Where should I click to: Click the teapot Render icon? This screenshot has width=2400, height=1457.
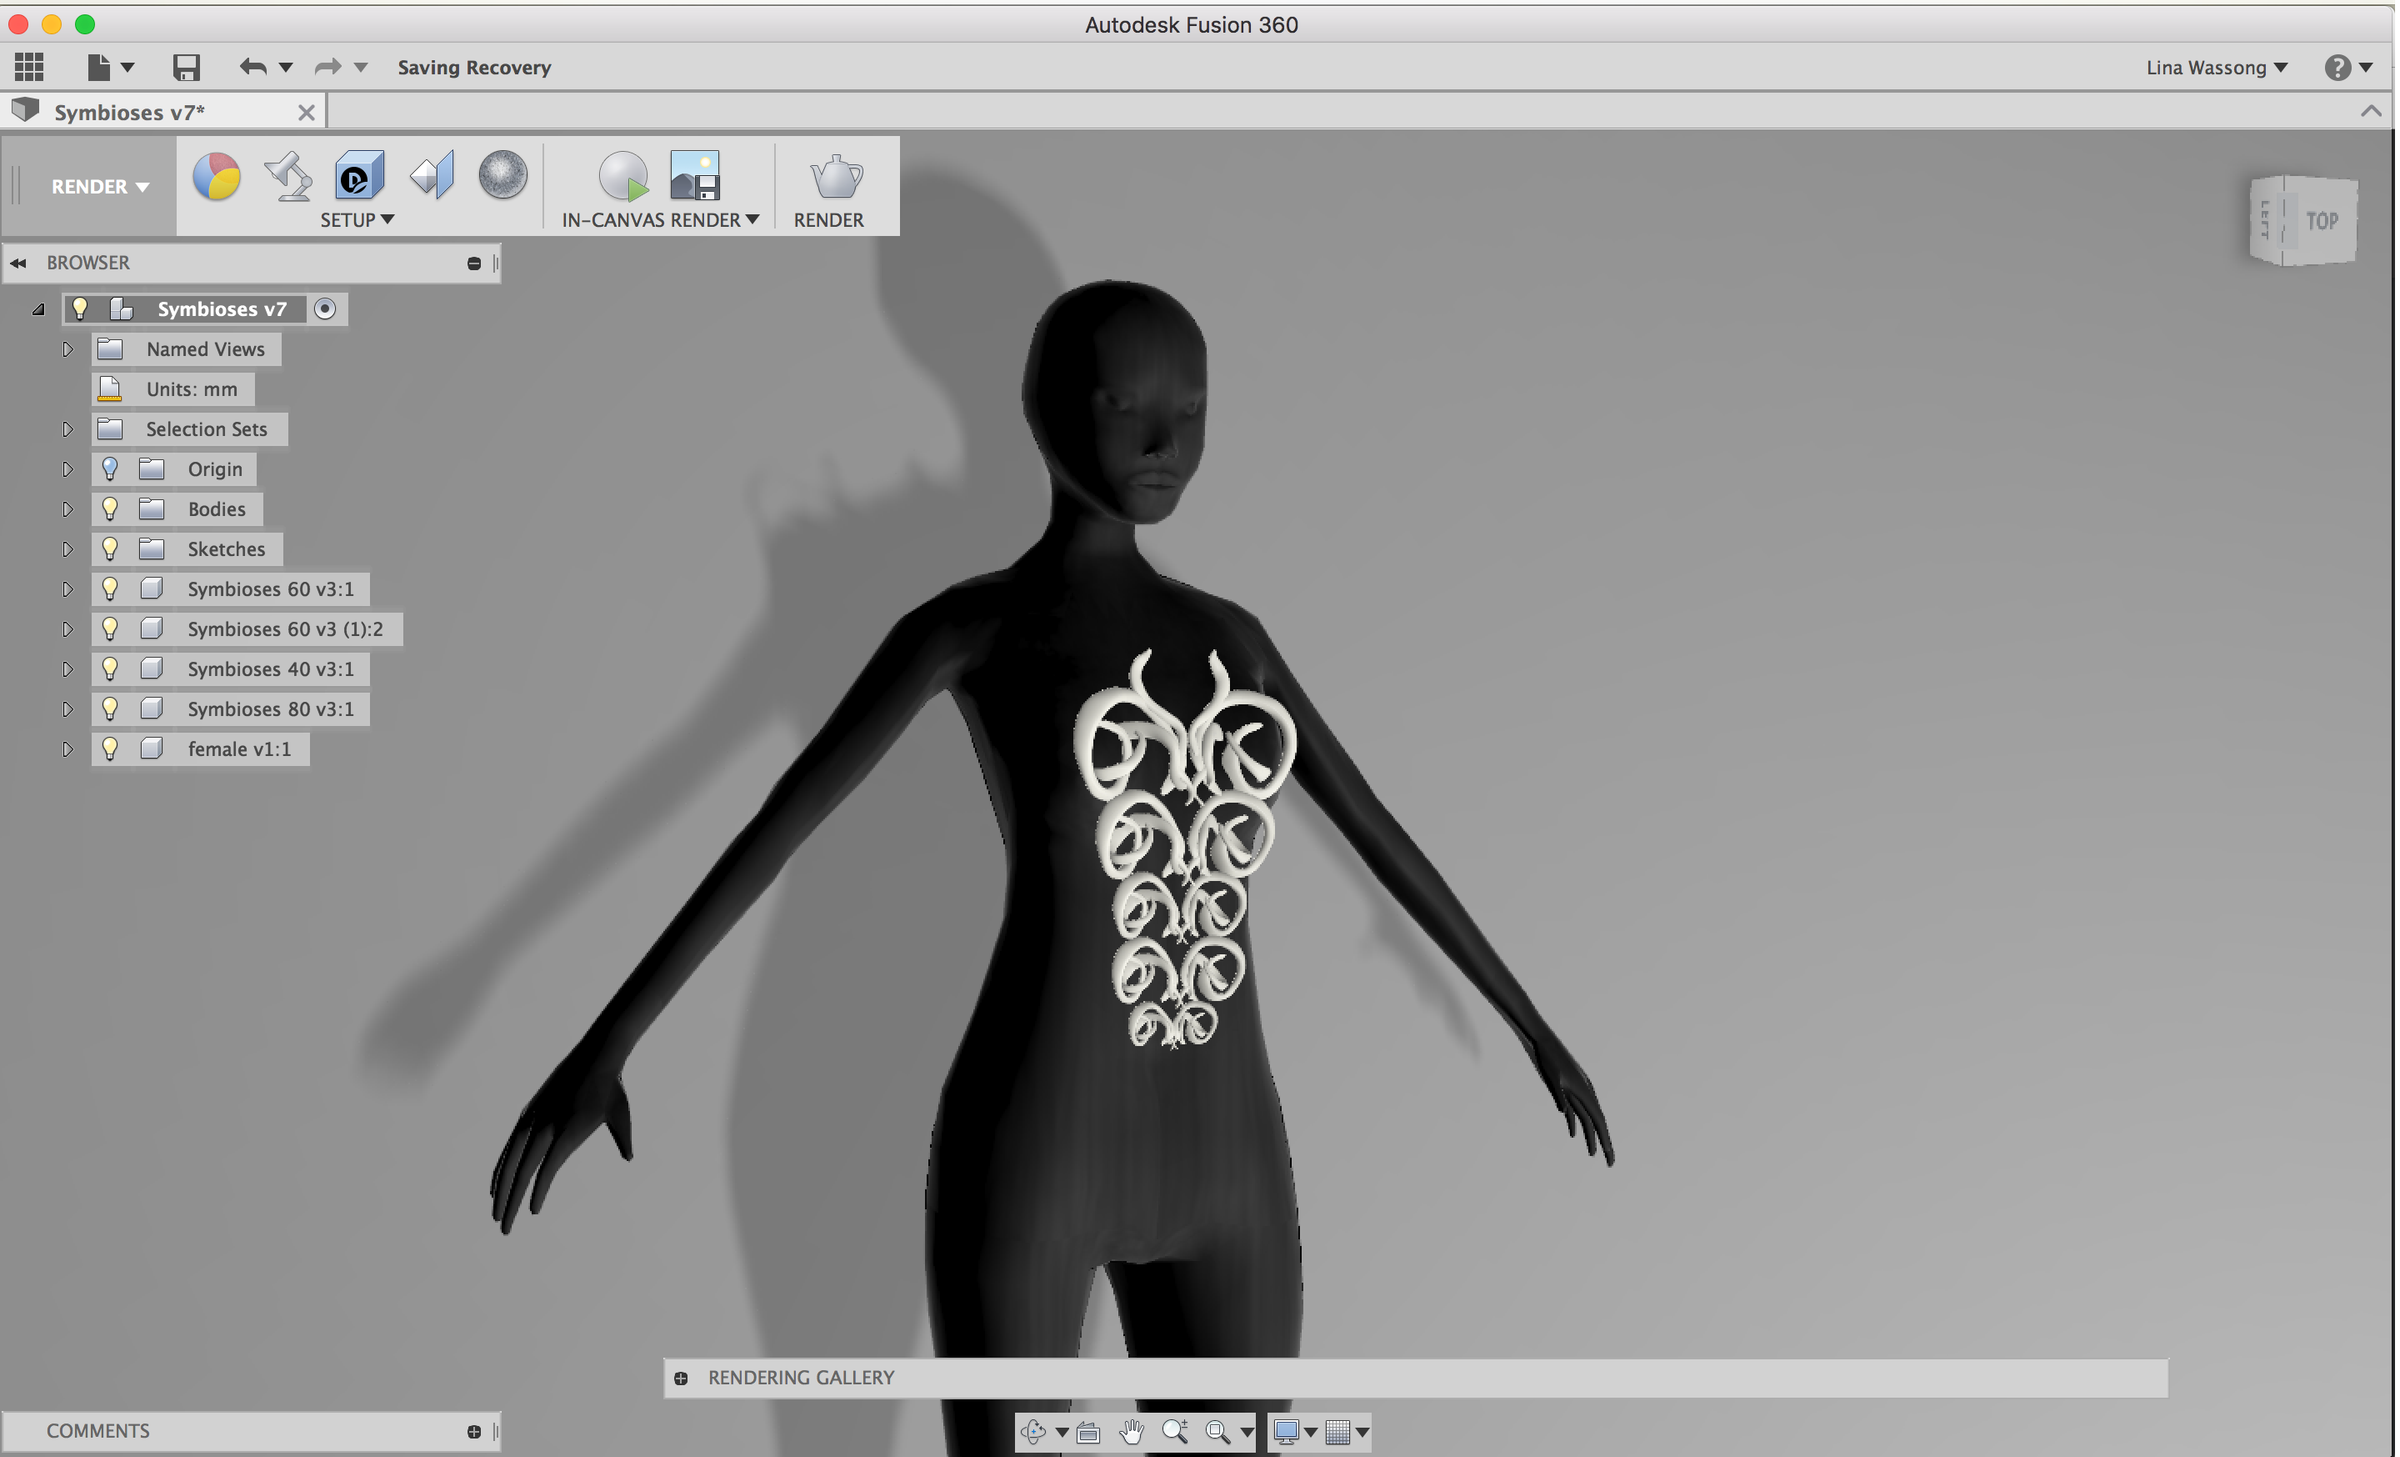pyautogui.click(x=832, y=180)
